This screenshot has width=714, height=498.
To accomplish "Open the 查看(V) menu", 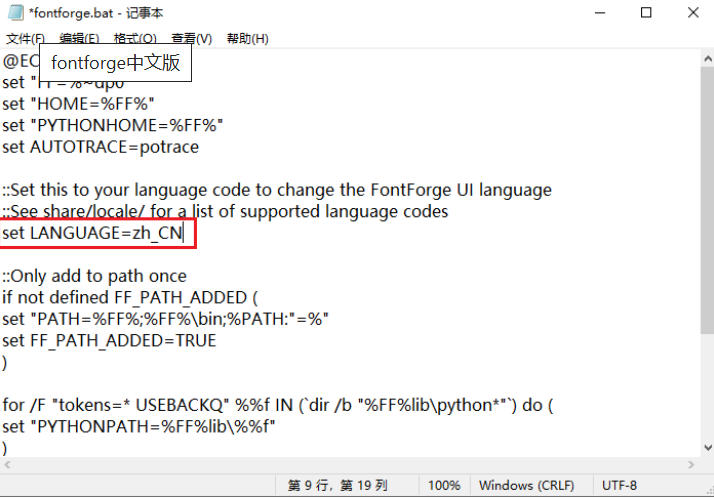I will [x=192, y=39].
